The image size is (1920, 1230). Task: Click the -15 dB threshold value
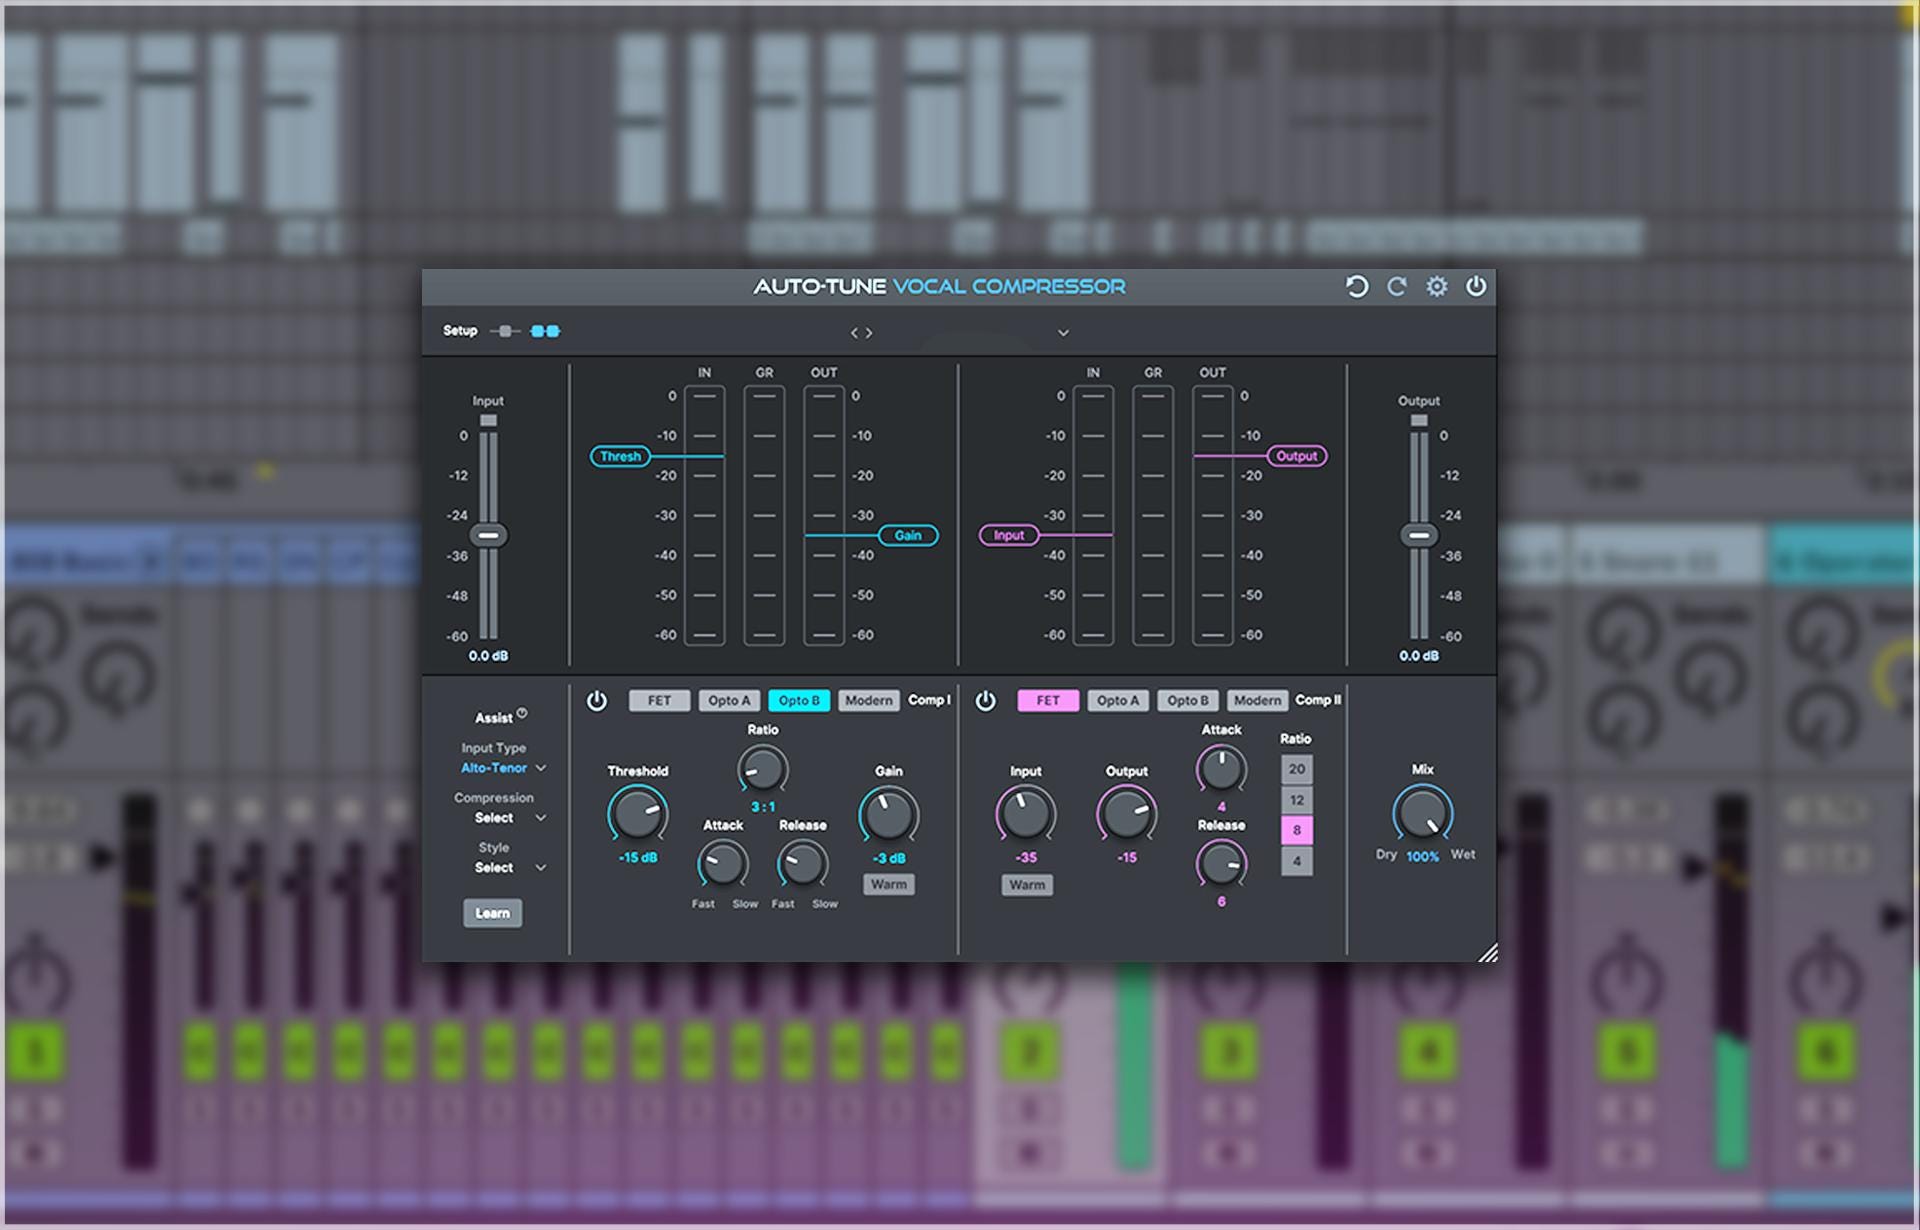tap(638, 858)
